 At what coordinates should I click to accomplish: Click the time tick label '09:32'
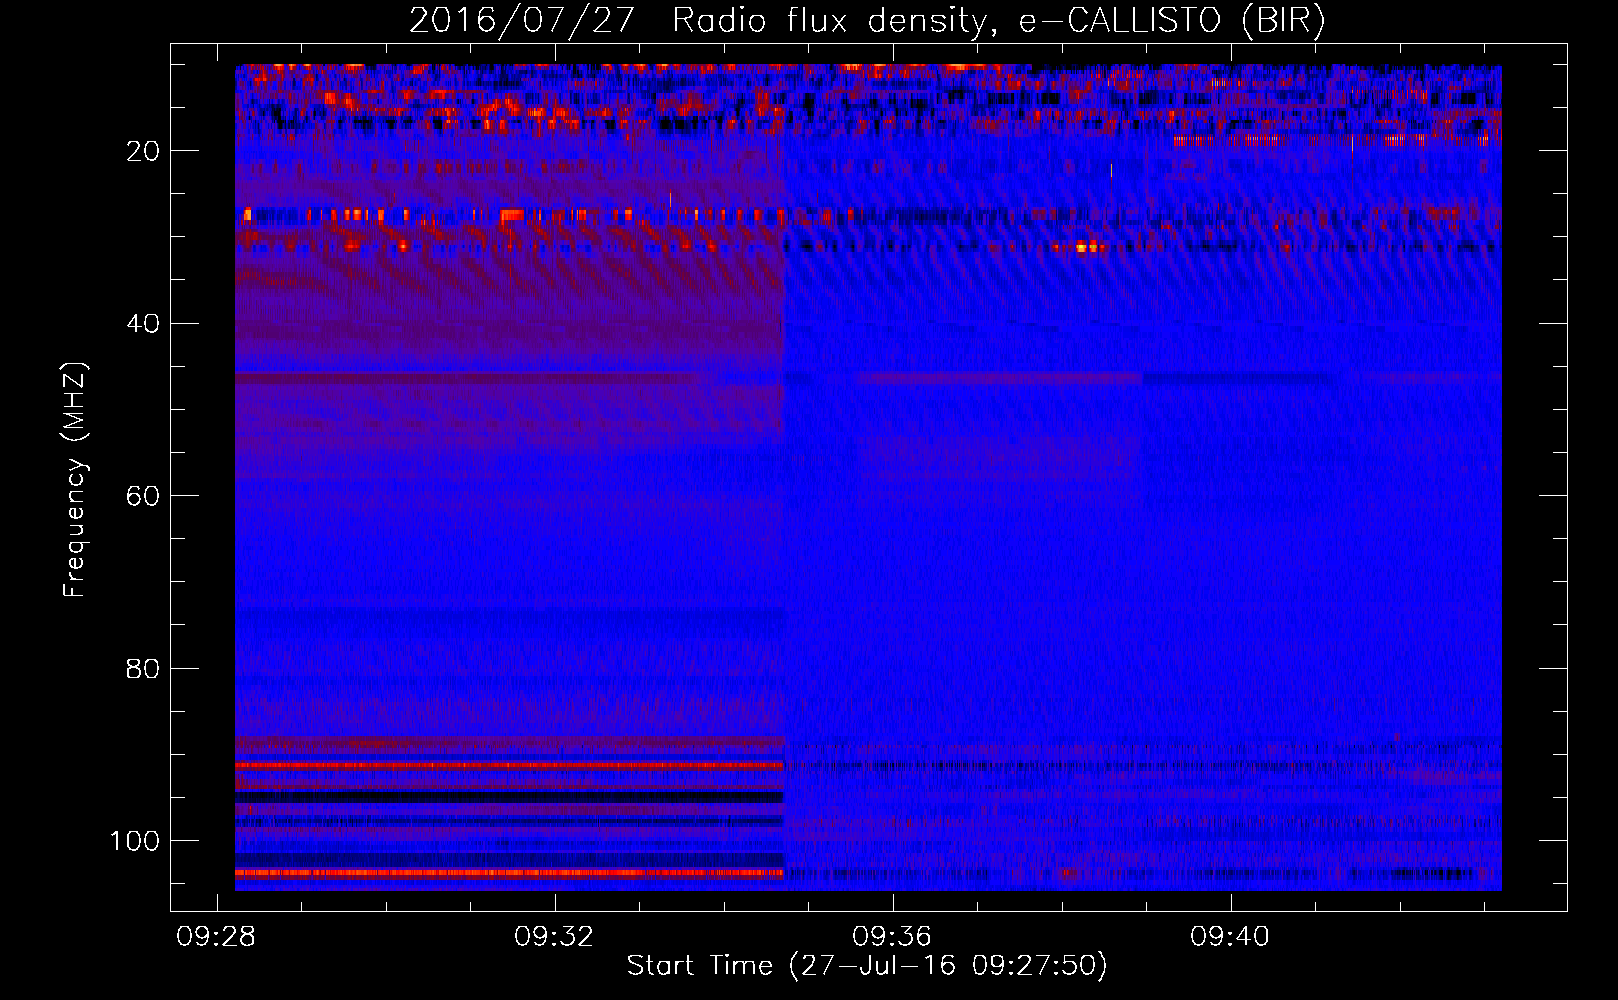click(554, 937)
